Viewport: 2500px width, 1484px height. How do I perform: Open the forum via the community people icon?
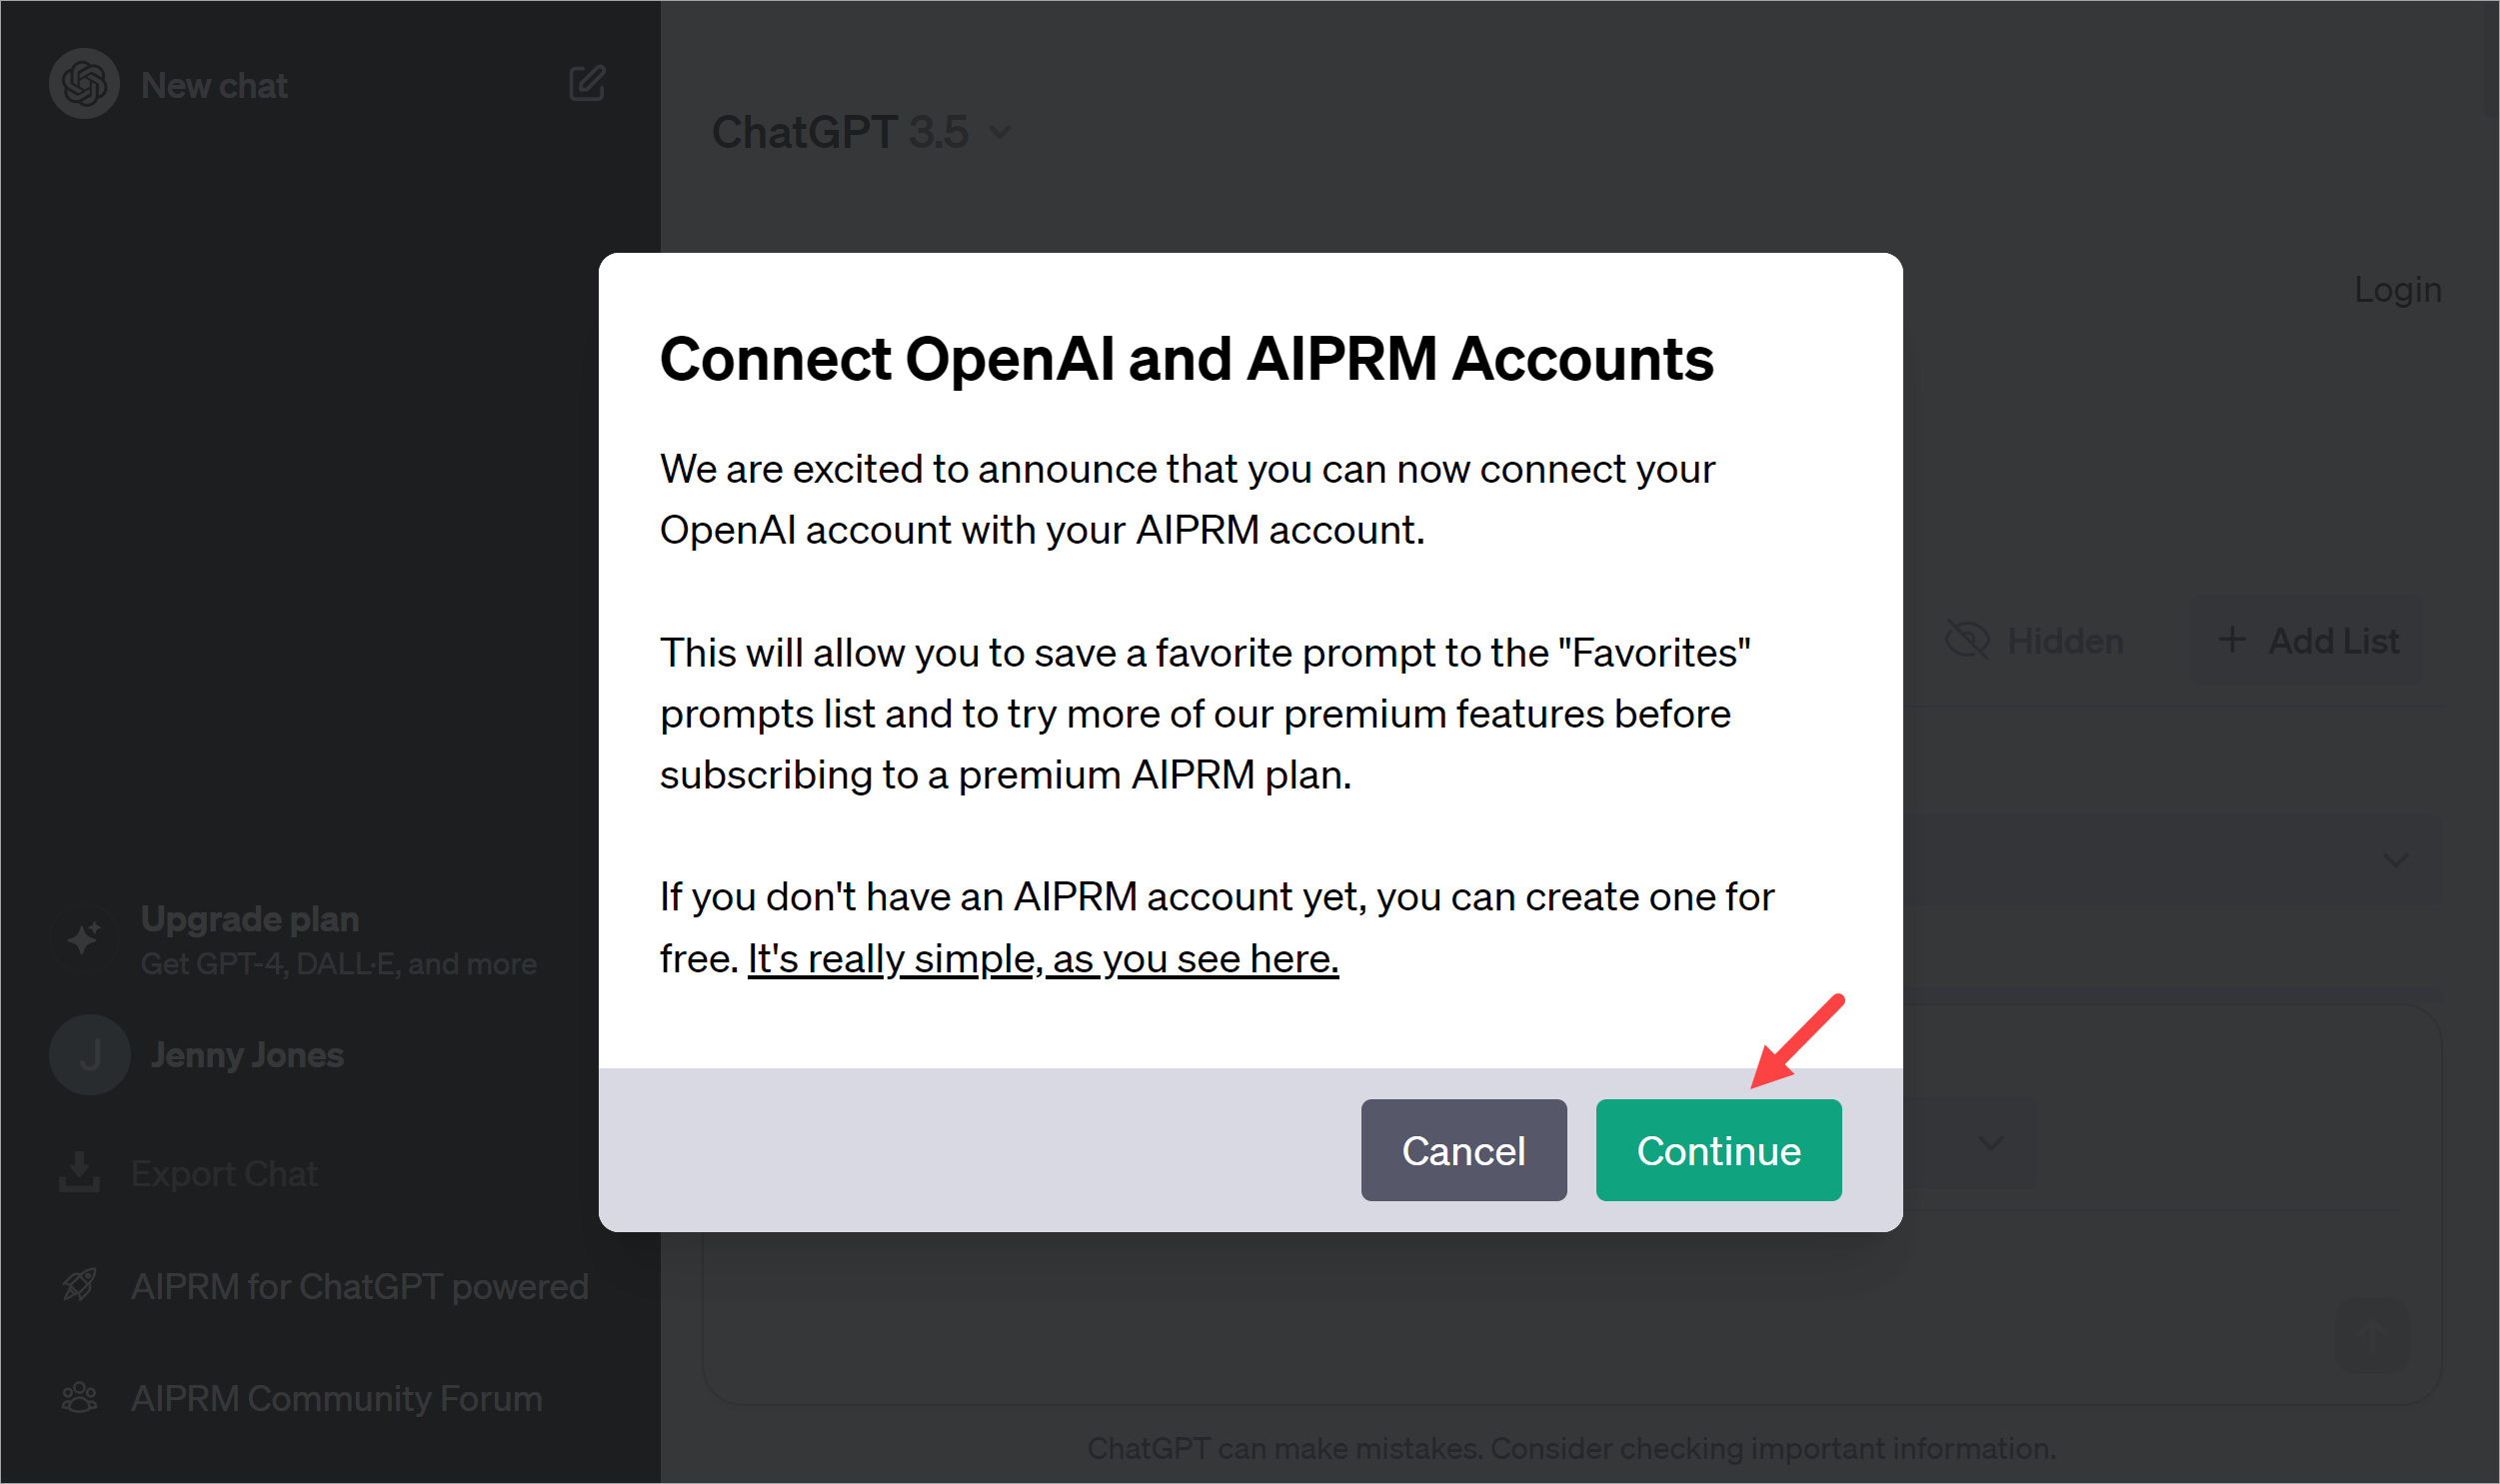(80, 1398)
